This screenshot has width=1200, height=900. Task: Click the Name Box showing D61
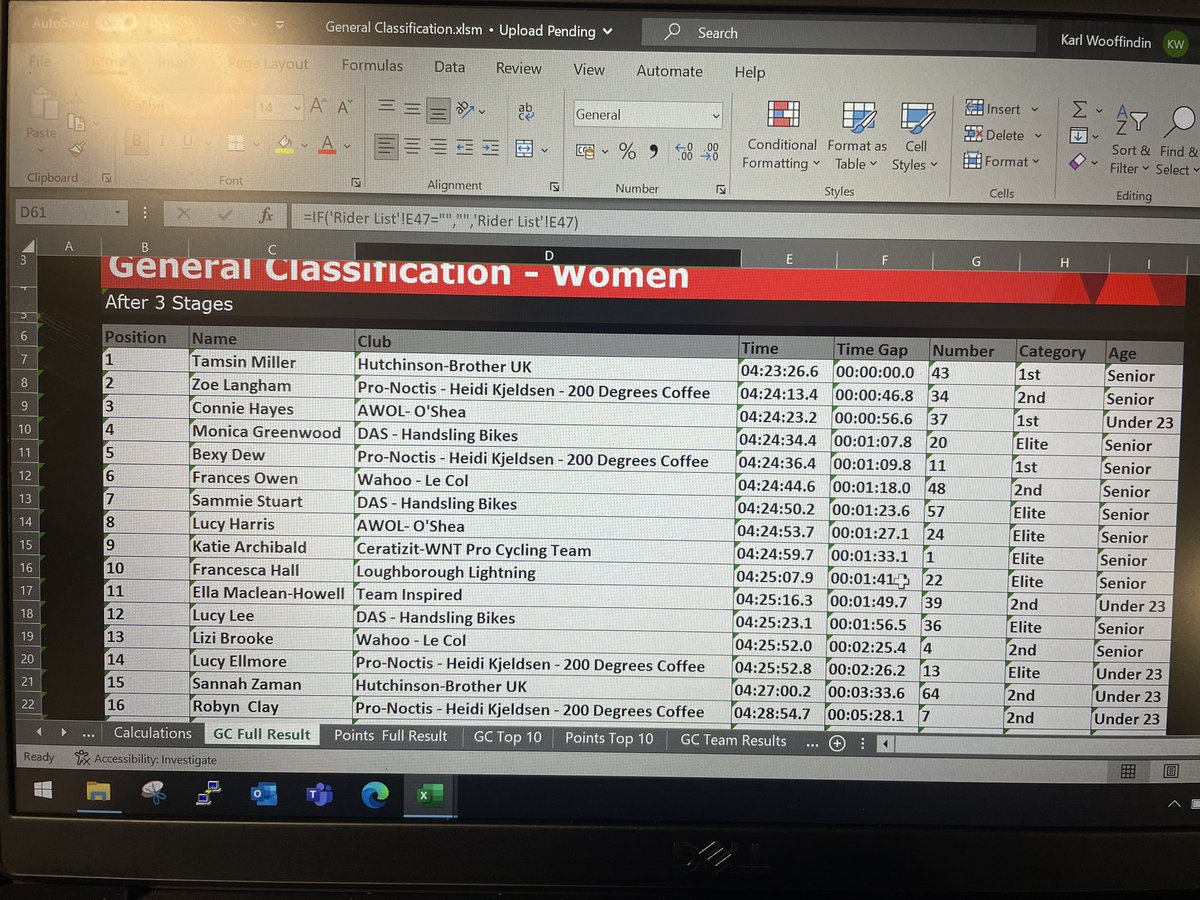[x=70, y=212]
